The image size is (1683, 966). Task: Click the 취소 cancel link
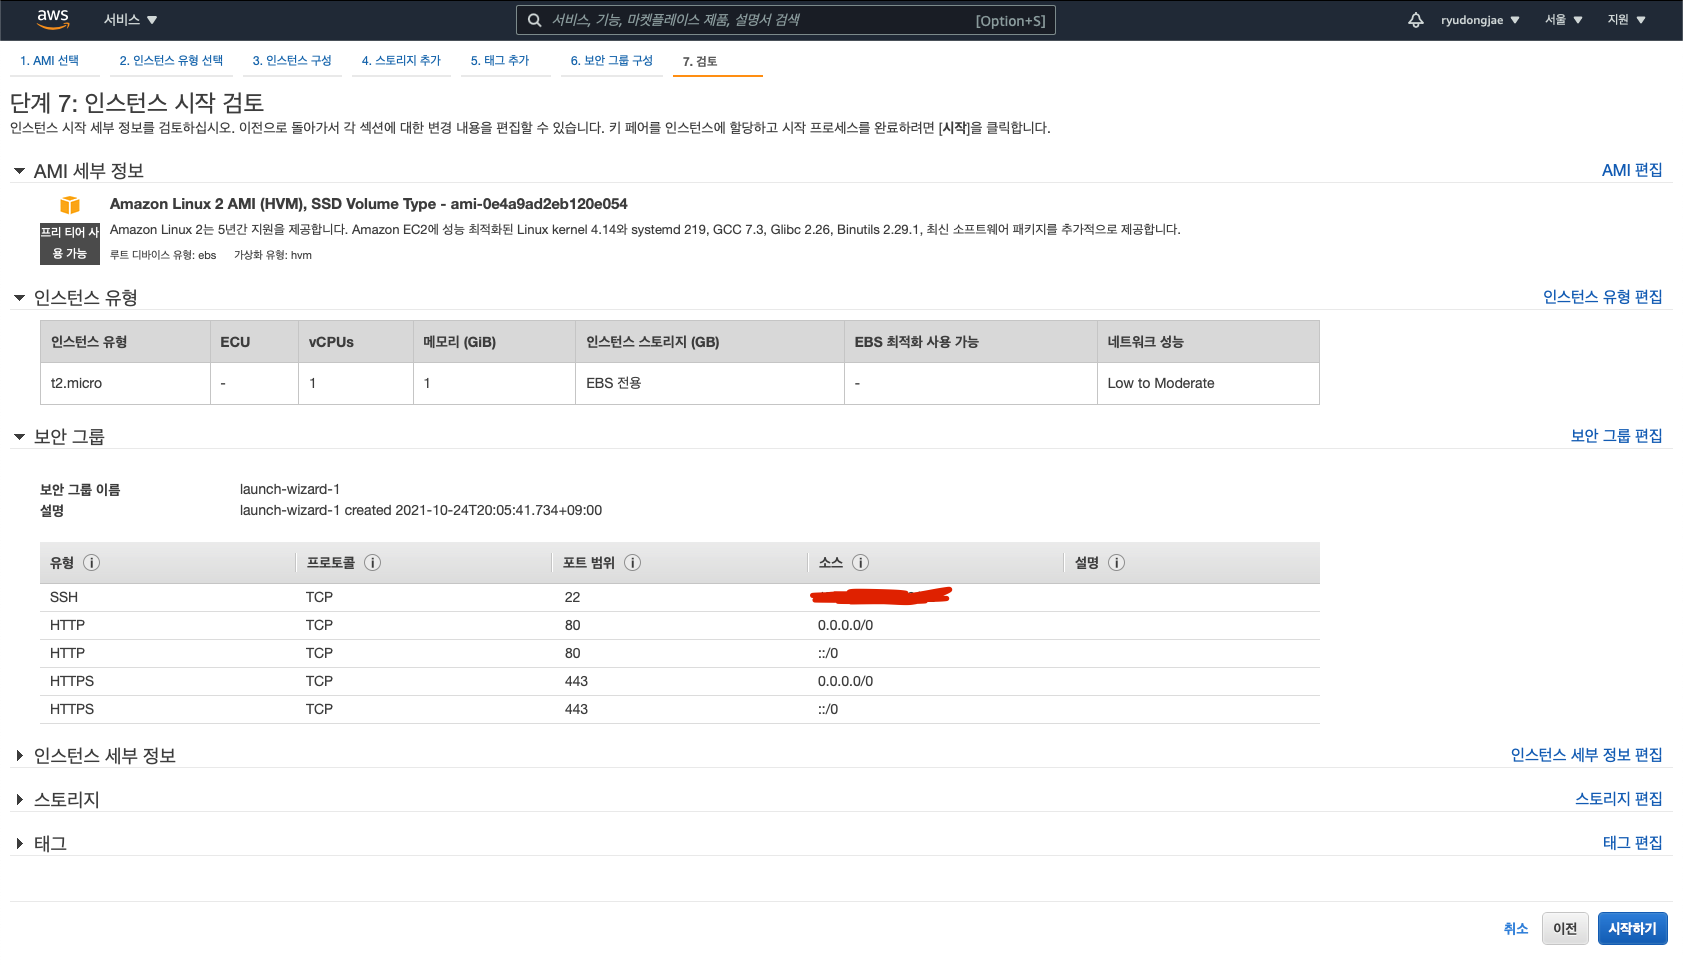pos(1516,929)
